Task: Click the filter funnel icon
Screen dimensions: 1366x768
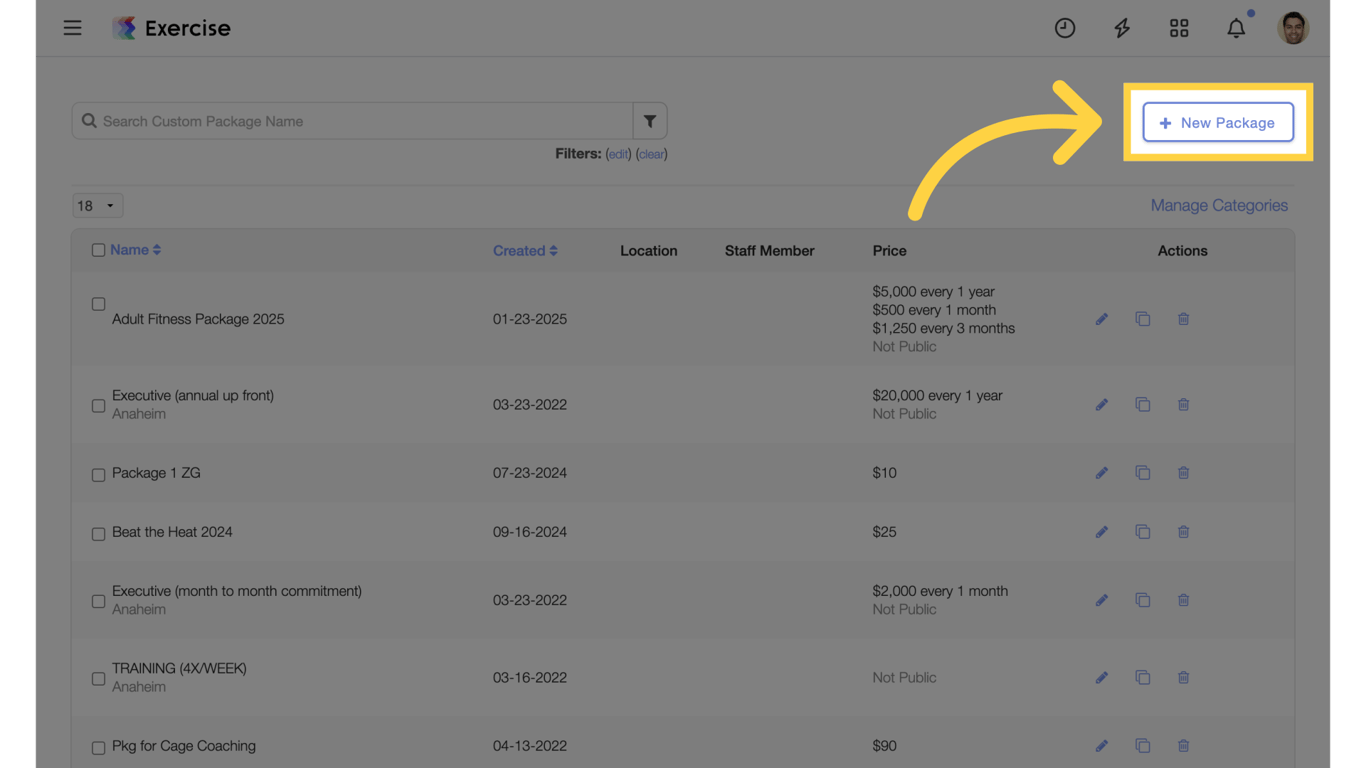Action: pyautogui.click(x=650, y=121)
